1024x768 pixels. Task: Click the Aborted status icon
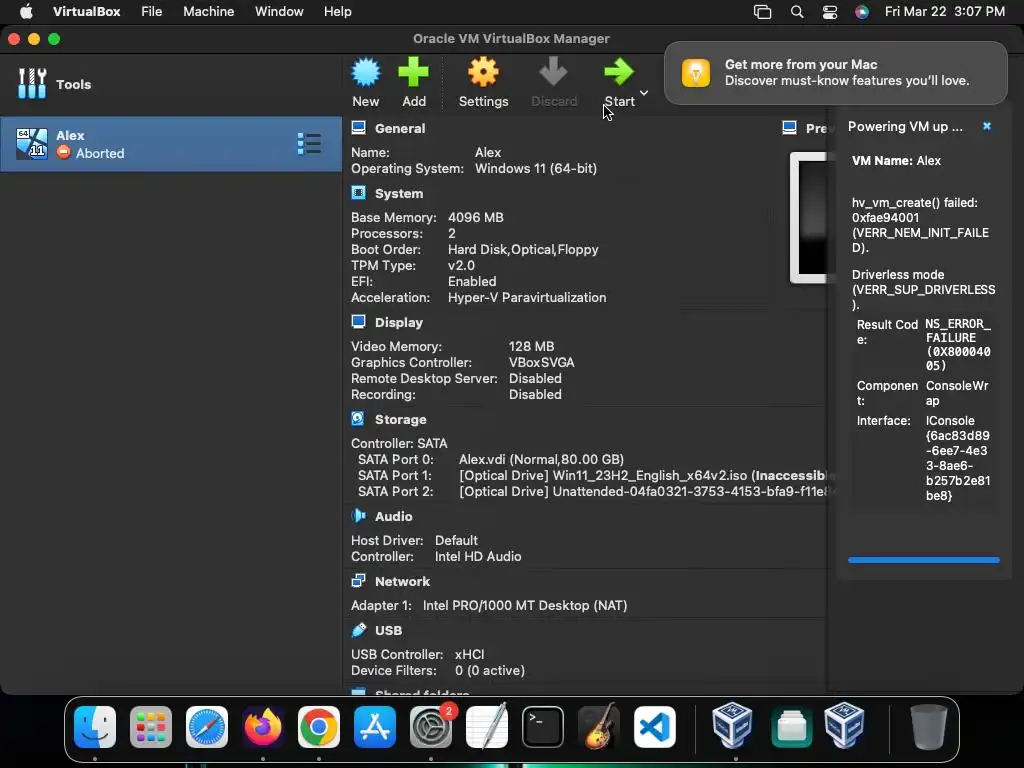[x=63, y=152]
